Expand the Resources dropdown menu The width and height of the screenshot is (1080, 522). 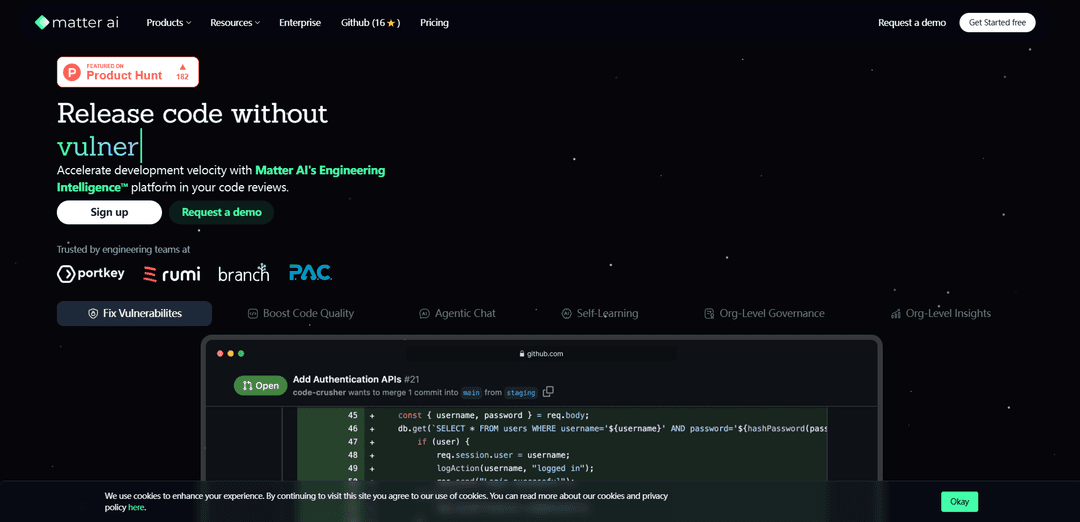tap(235, 23)
